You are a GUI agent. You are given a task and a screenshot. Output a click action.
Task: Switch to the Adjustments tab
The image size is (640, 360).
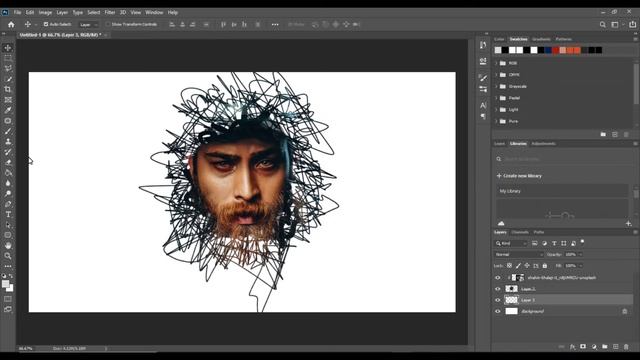tap(544, 144)
